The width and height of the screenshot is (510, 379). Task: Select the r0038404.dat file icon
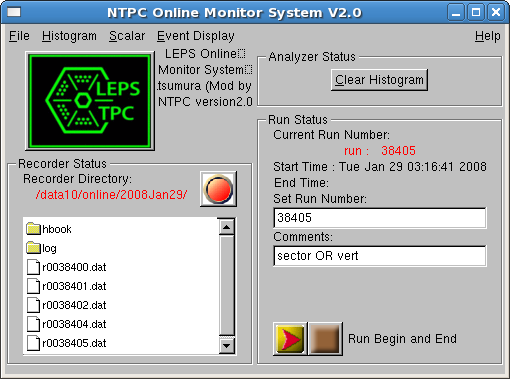click(33, 324)
